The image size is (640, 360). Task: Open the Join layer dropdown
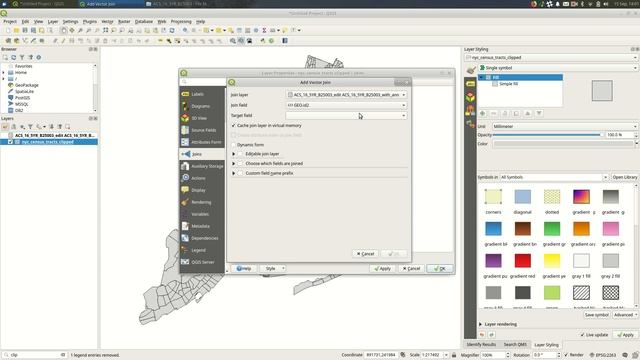[346, 95]
